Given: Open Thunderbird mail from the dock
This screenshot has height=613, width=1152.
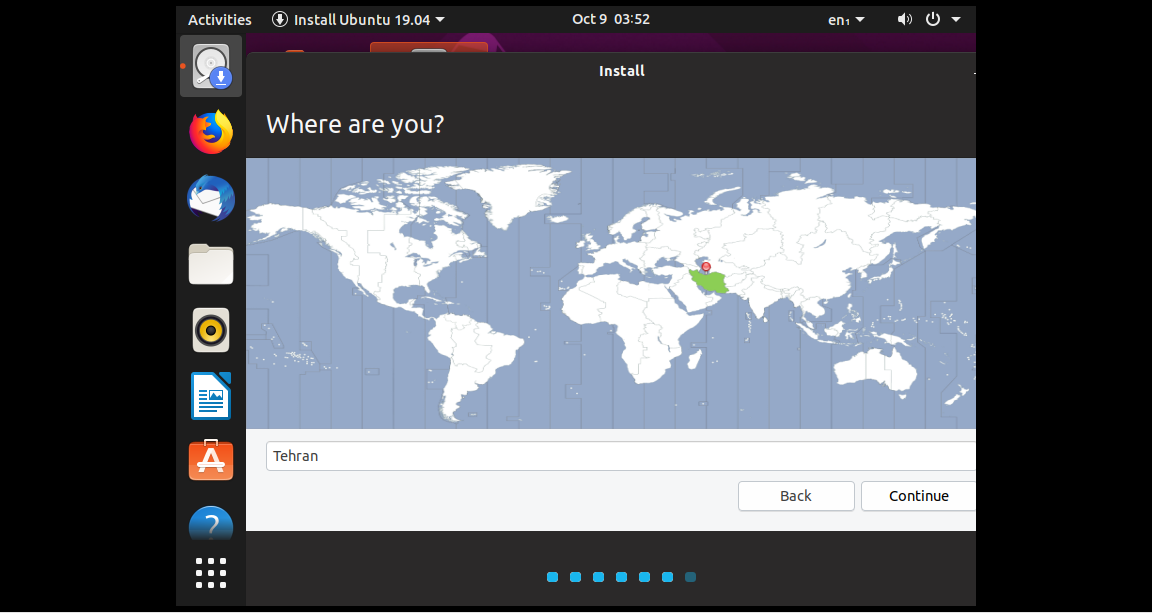Looking at the screenshot, I should 211,199.
